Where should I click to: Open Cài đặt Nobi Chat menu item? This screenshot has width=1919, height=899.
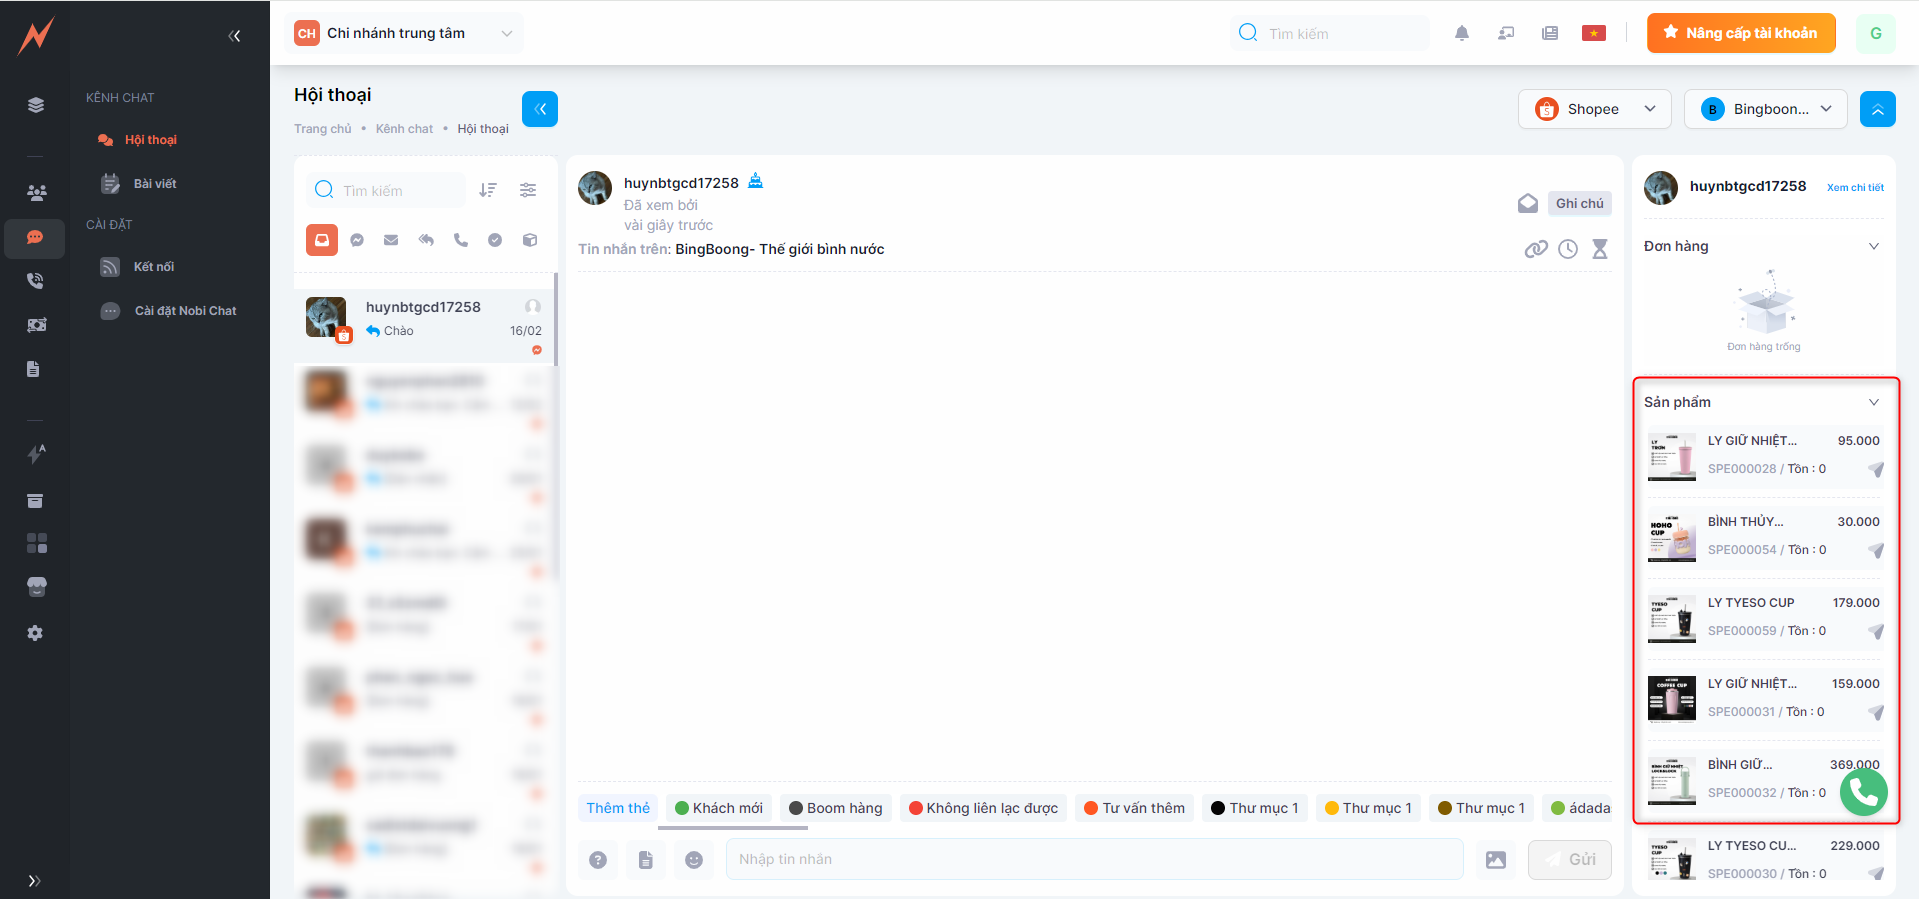coord(185,311)
